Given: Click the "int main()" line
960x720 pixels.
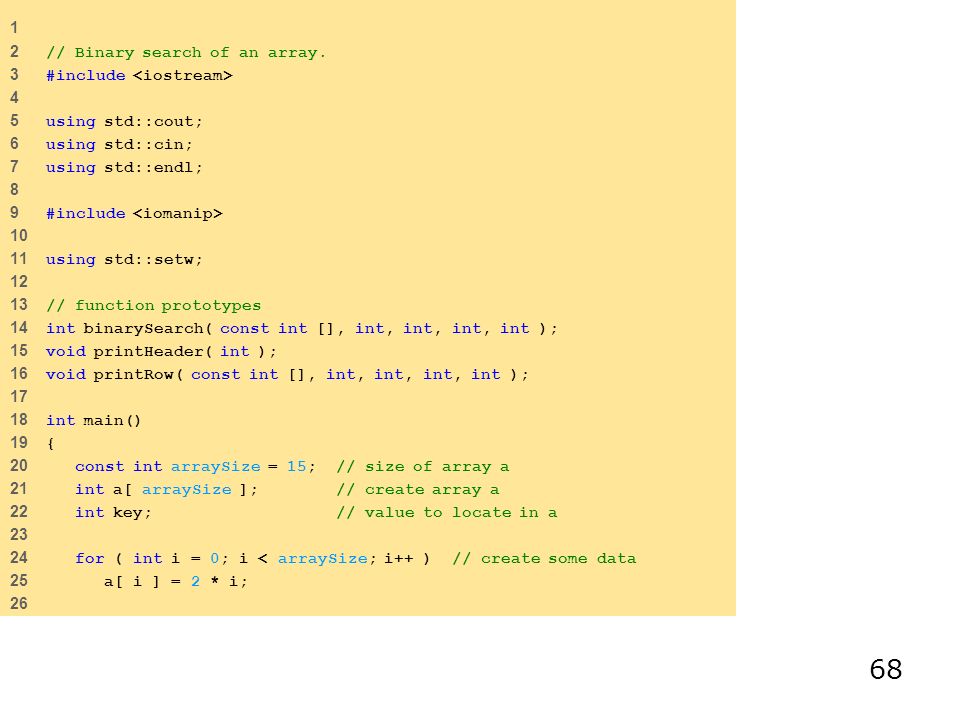Looking at the screenshot, I should [94, 421].
